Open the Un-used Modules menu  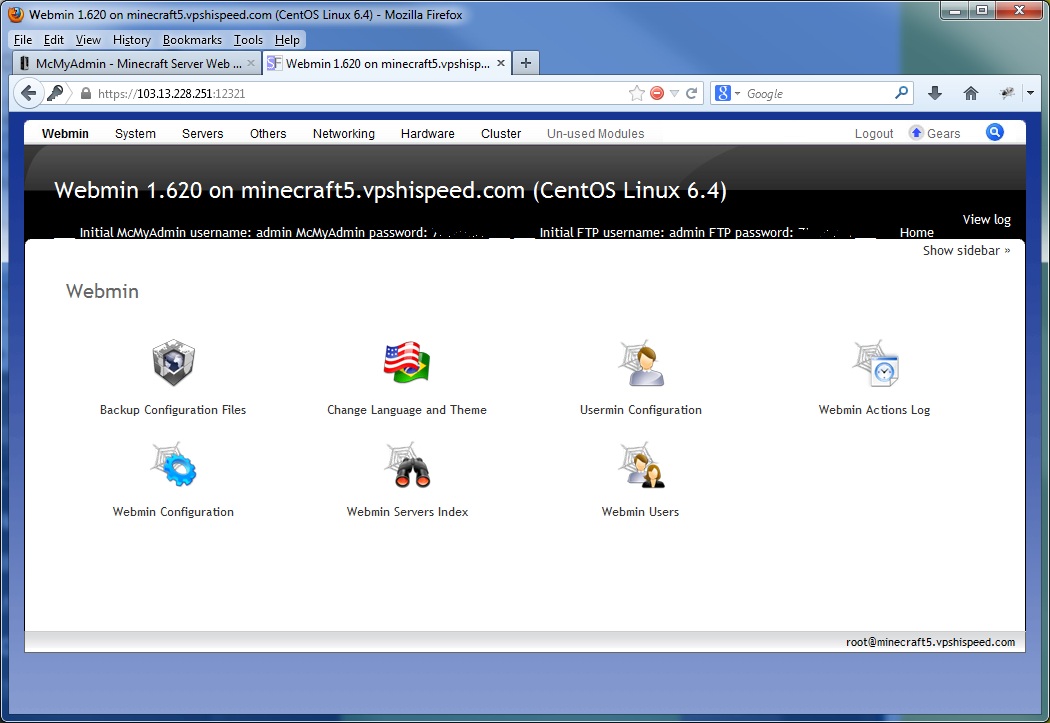click(595, 133)
